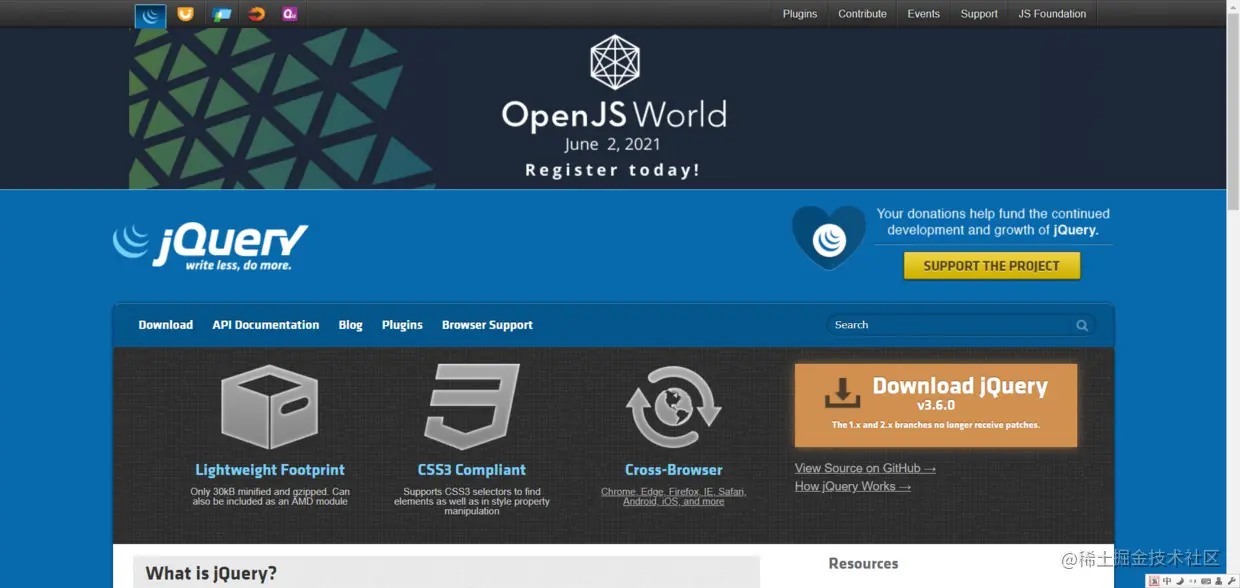Click the Chrome, Edge, Firefox browser list link
Image resolution: width=1240 pixels, height=588 pixels.
point(674,496)
